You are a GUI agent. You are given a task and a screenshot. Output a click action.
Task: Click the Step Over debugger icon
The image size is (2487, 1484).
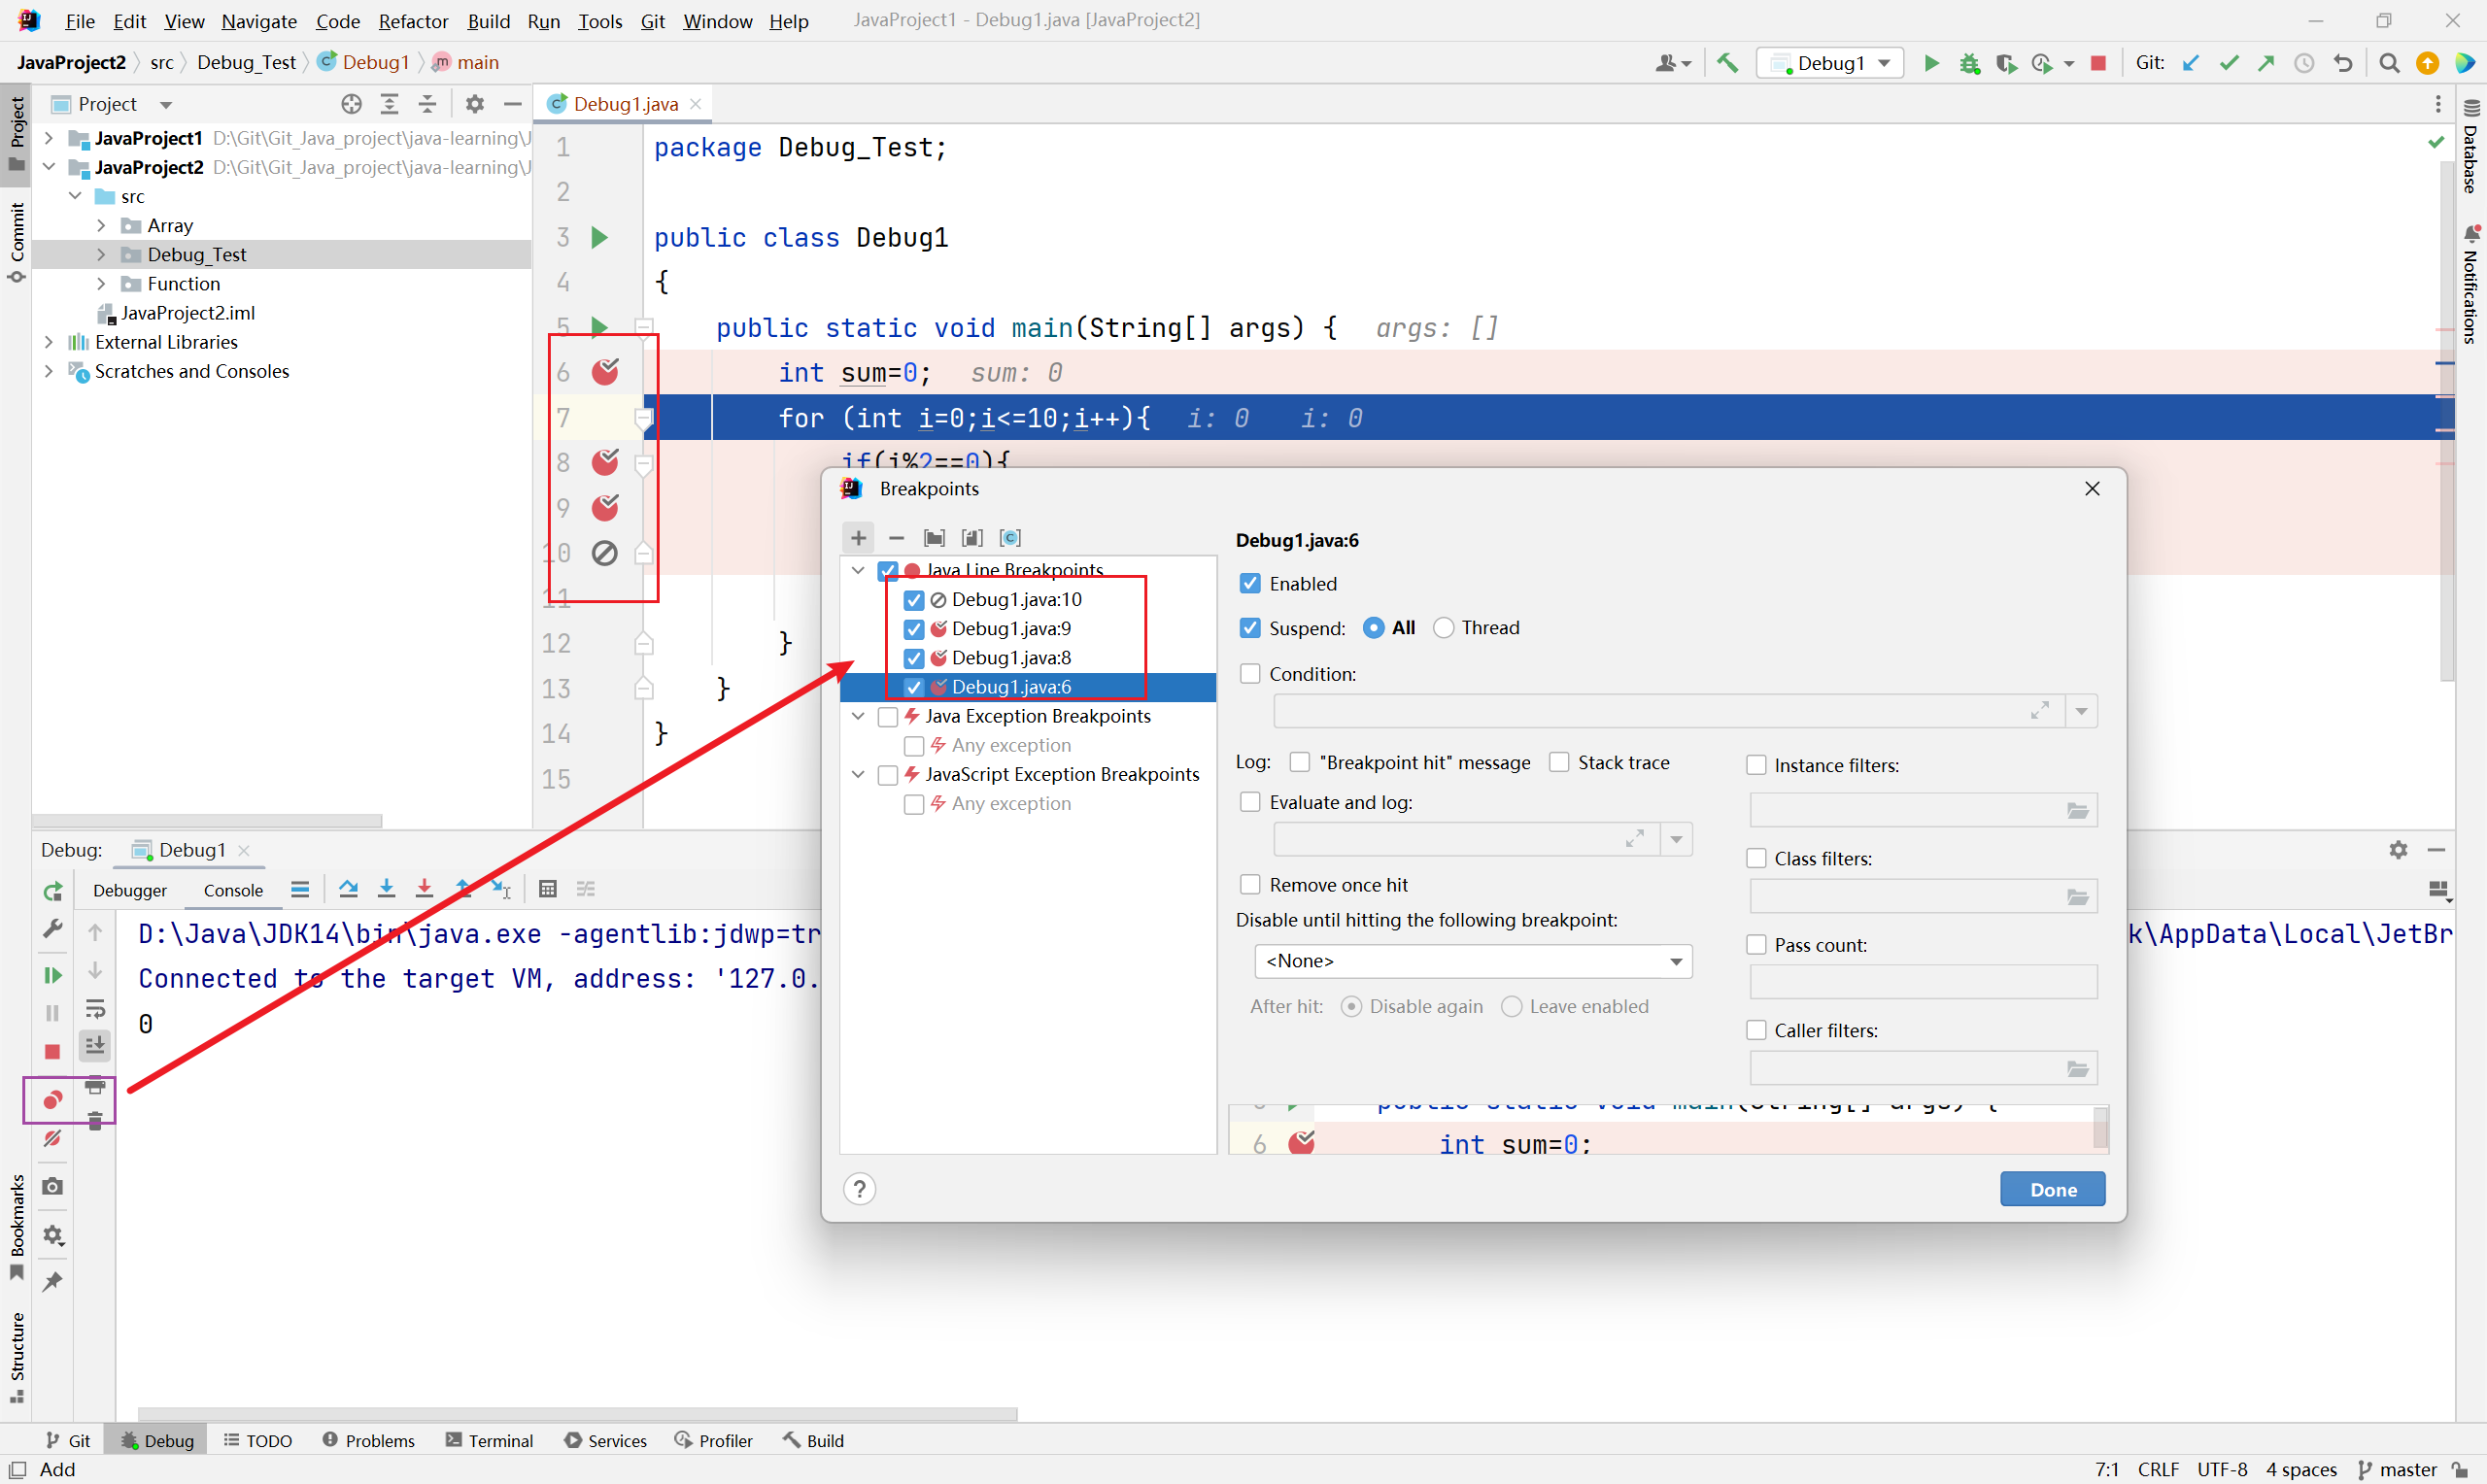click(348, 888)
